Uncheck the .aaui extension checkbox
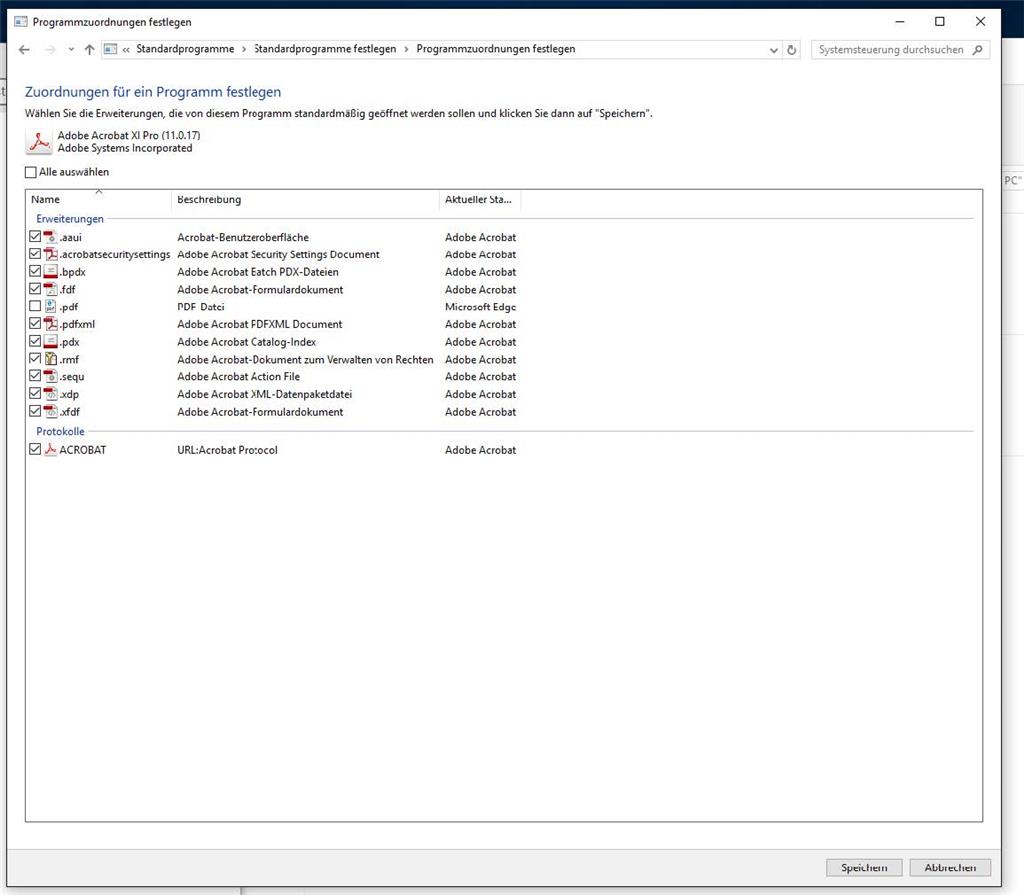This screenshot has width=1024, height=895. tap(35, 236)
